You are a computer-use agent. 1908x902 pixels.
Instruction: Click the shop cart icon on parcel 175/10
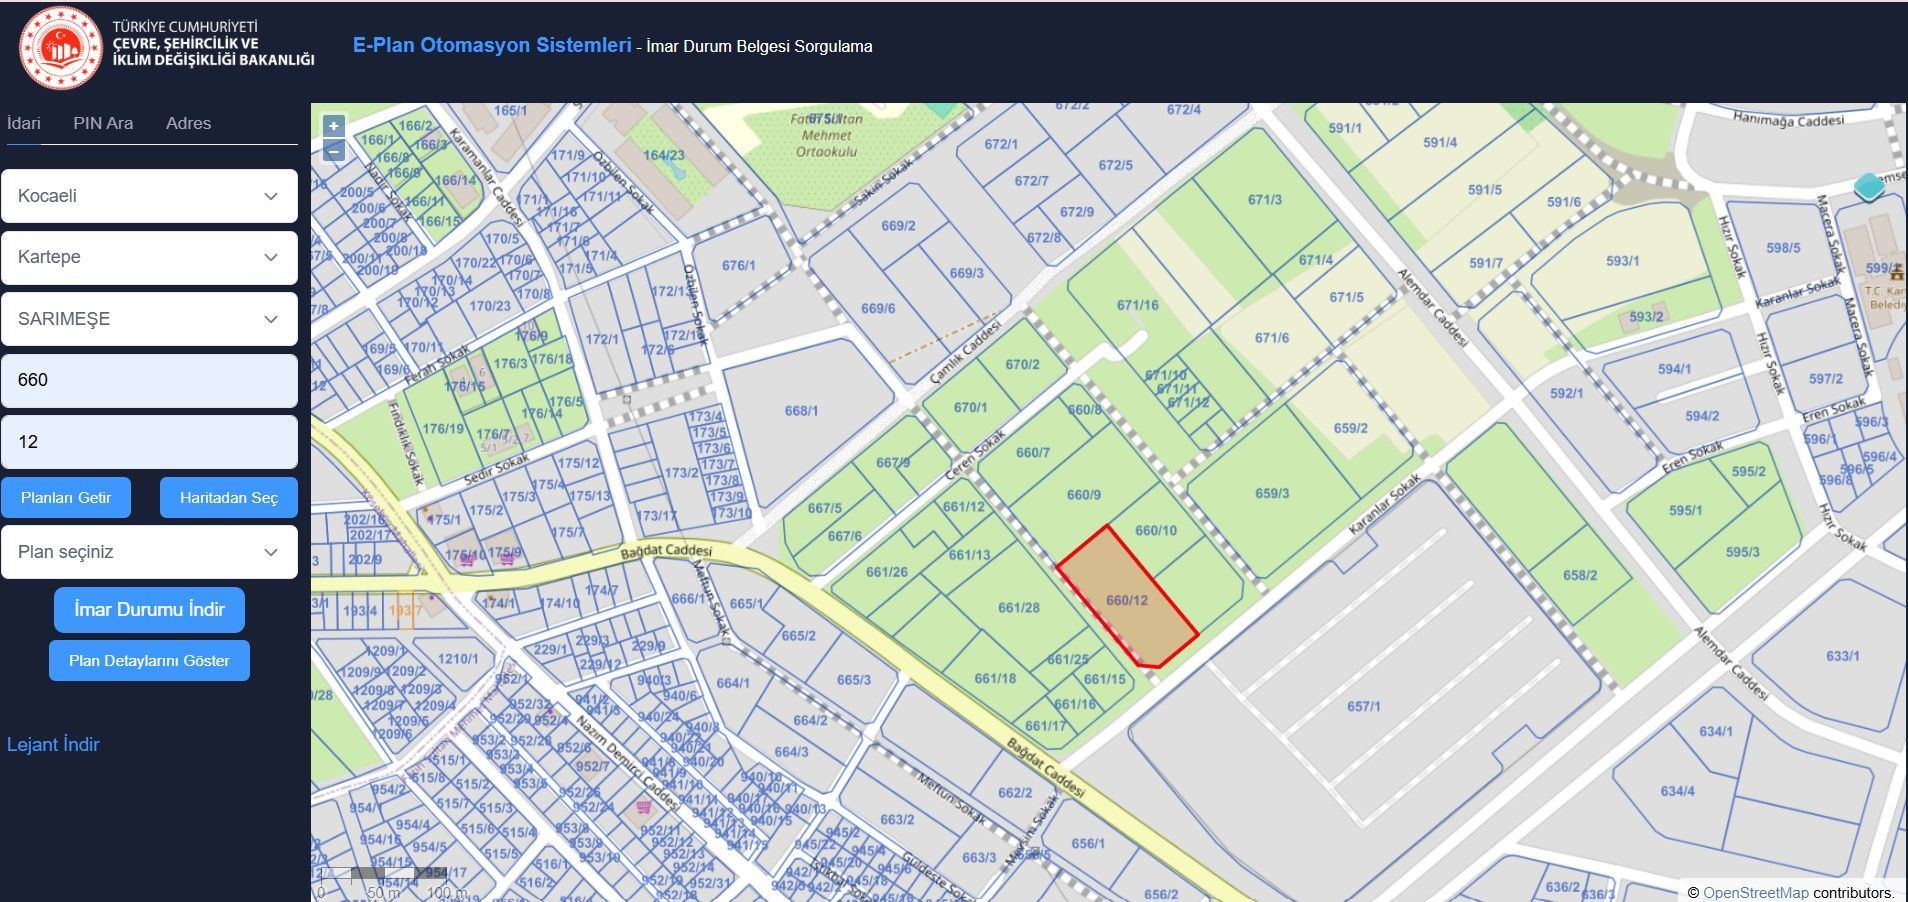coord(466,559)
